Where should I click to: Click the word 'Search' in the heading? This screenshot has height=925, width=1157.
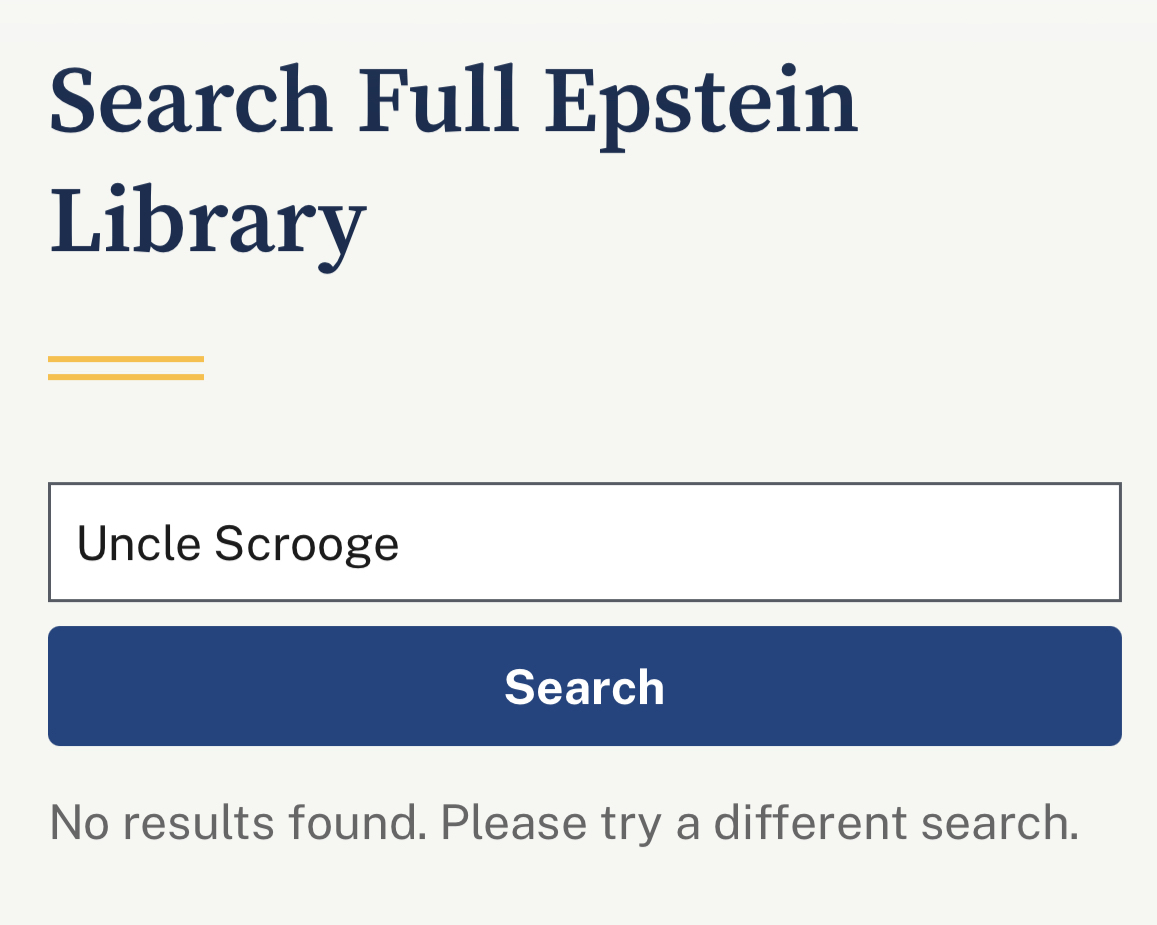tap(190, 102)
